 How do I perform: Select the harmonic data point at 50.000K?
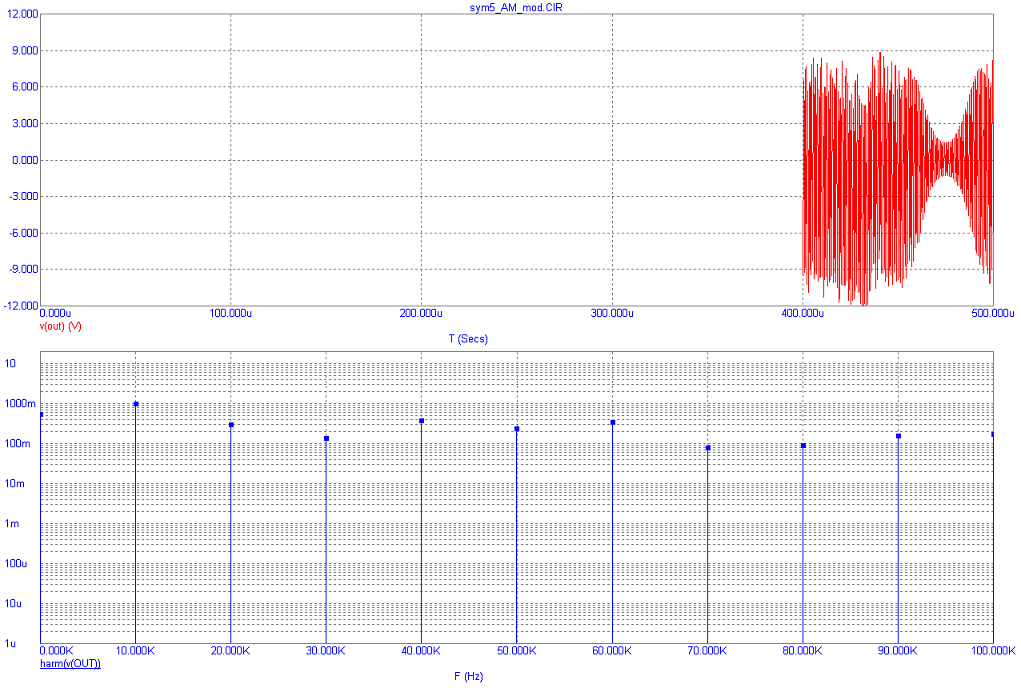[x=517, y=429]
